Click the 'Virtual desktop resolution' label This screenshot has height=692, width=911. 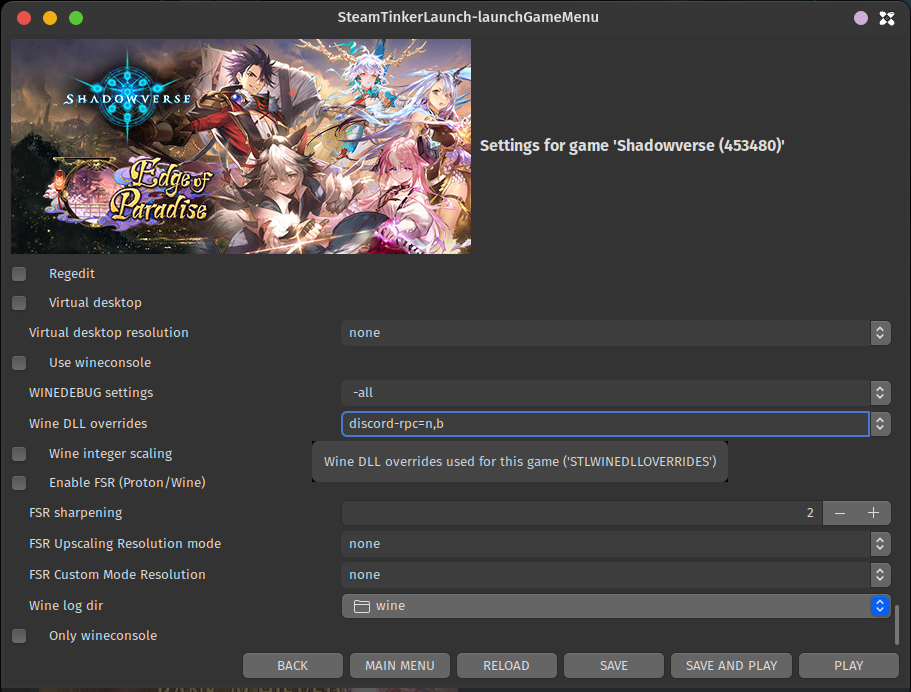(109, 333)
